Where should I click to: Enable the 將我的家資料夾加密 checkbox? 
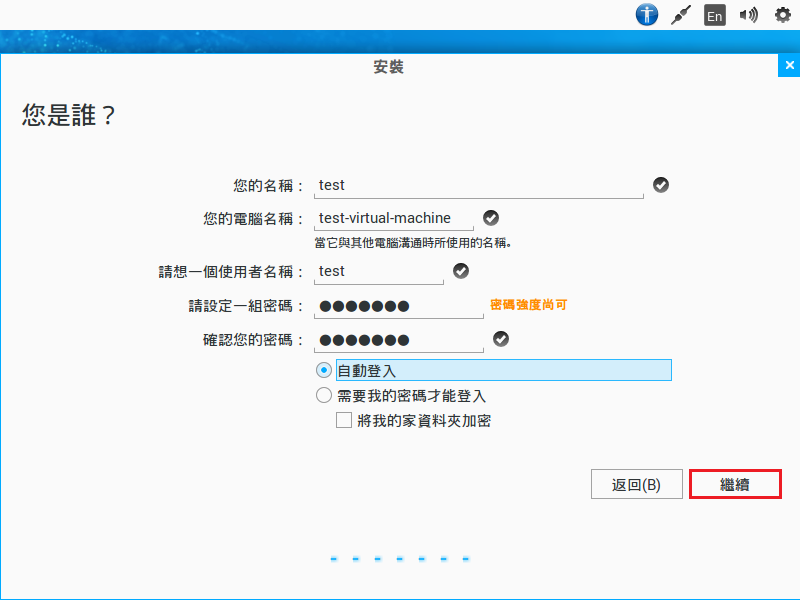[x=344, y=421]
